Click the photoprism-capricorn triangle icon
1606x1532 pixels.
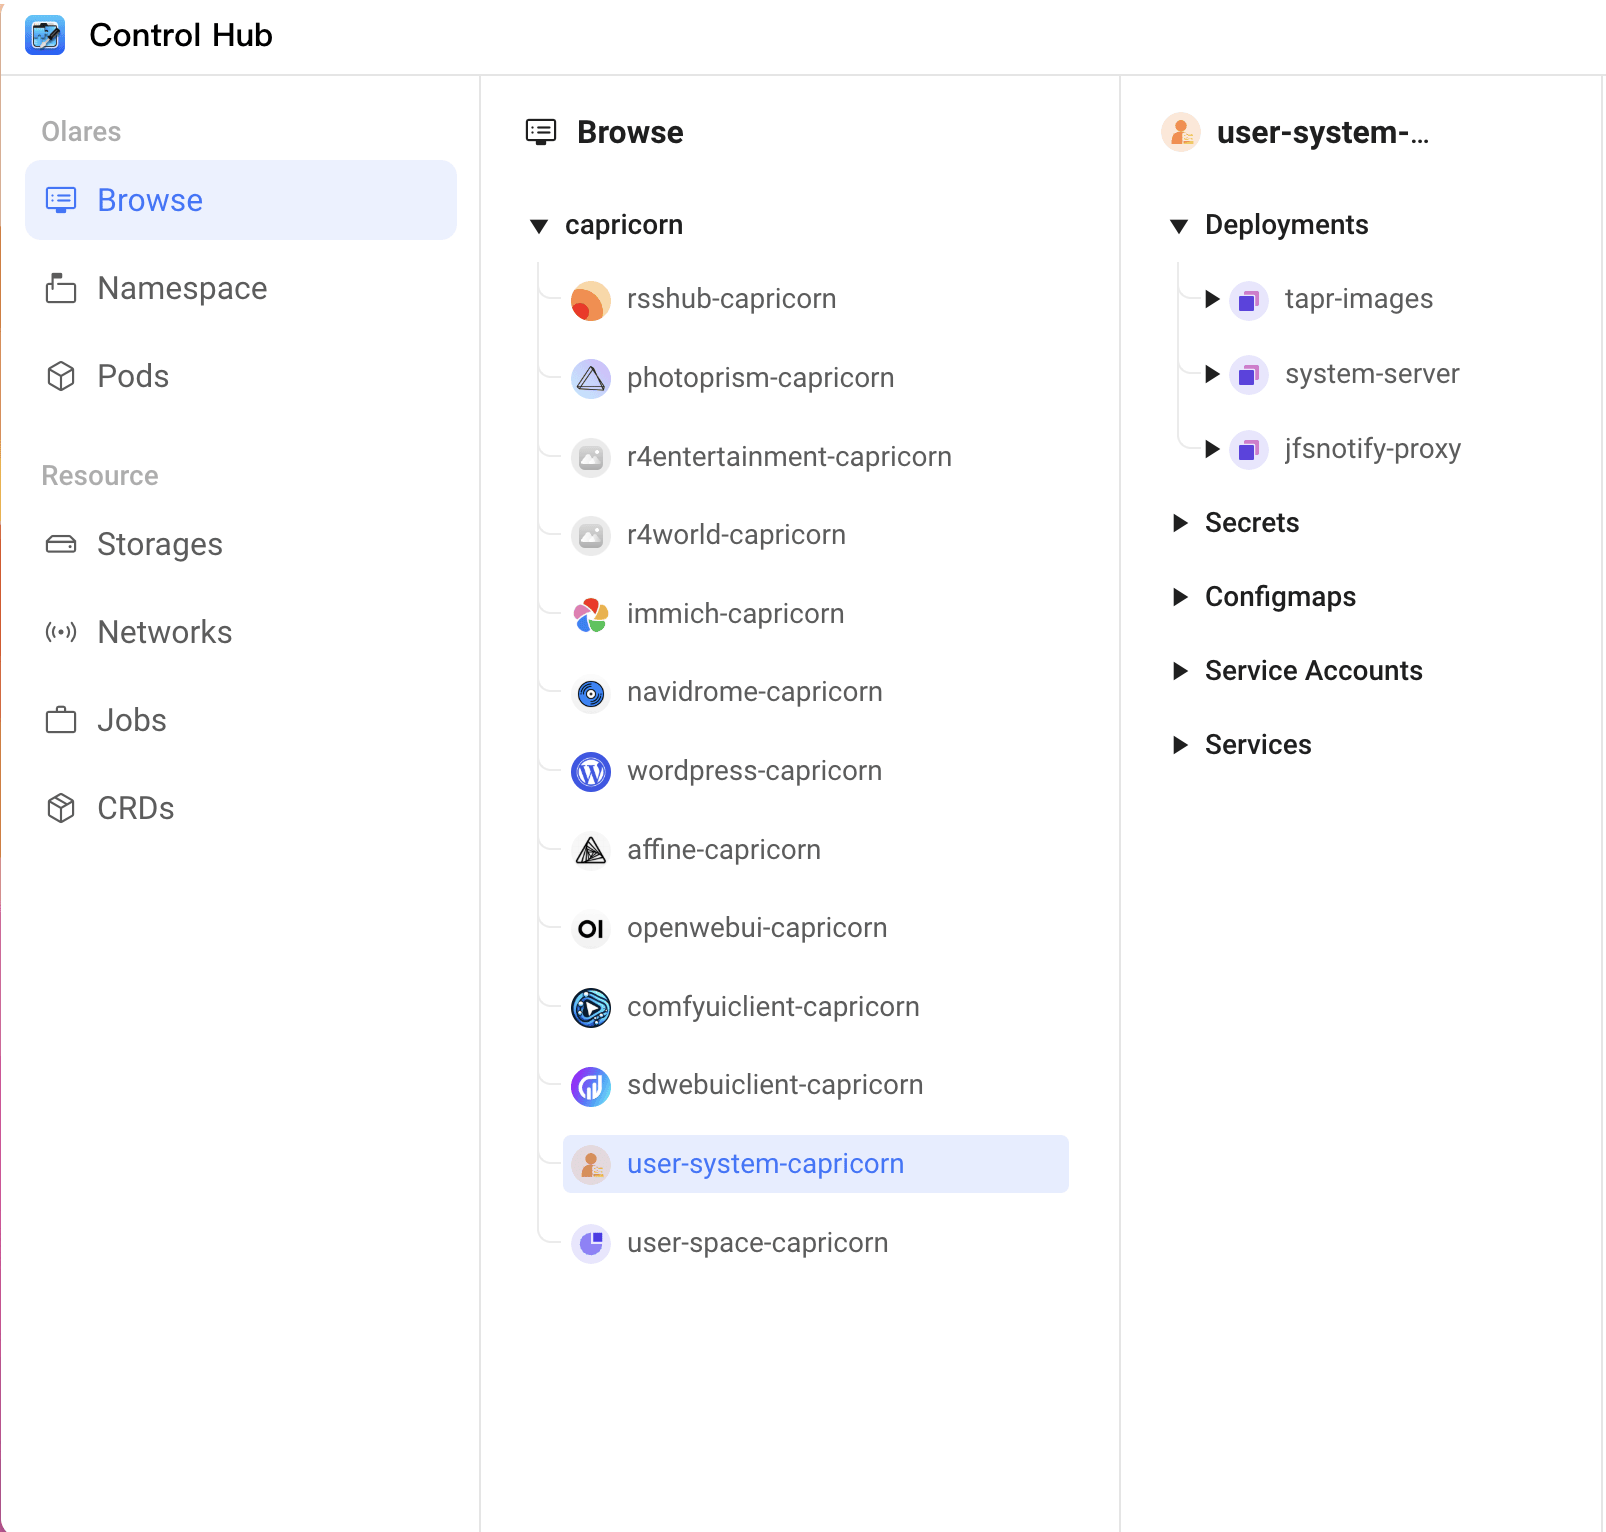click(591, 378)
